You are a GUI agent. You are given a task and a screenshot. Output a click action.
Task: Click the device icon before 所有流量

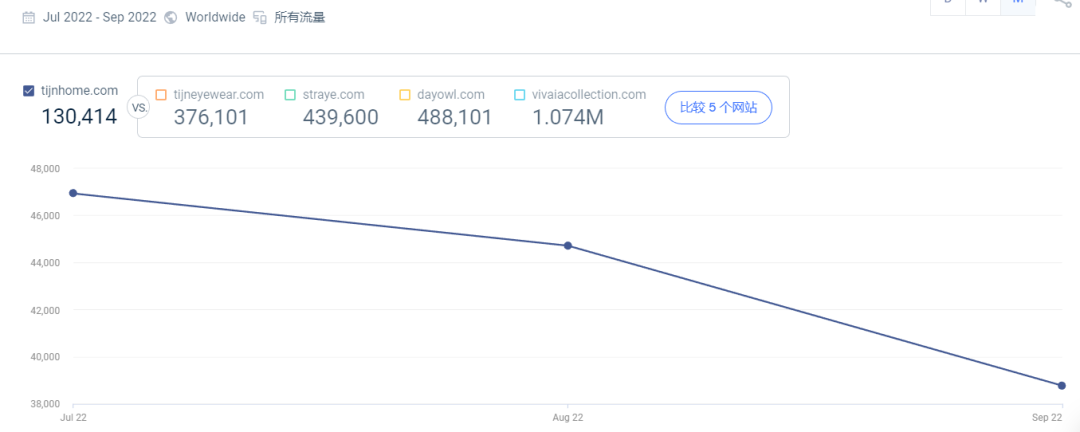(260, 17)
